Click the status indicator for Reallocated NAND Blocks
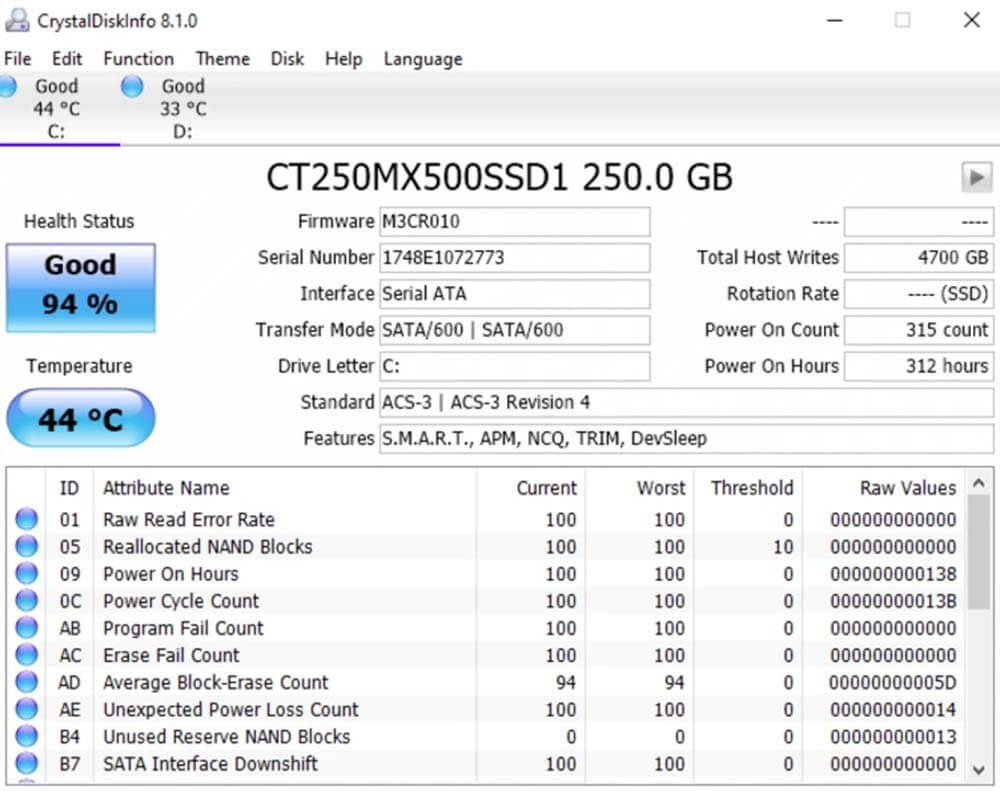 27,547
